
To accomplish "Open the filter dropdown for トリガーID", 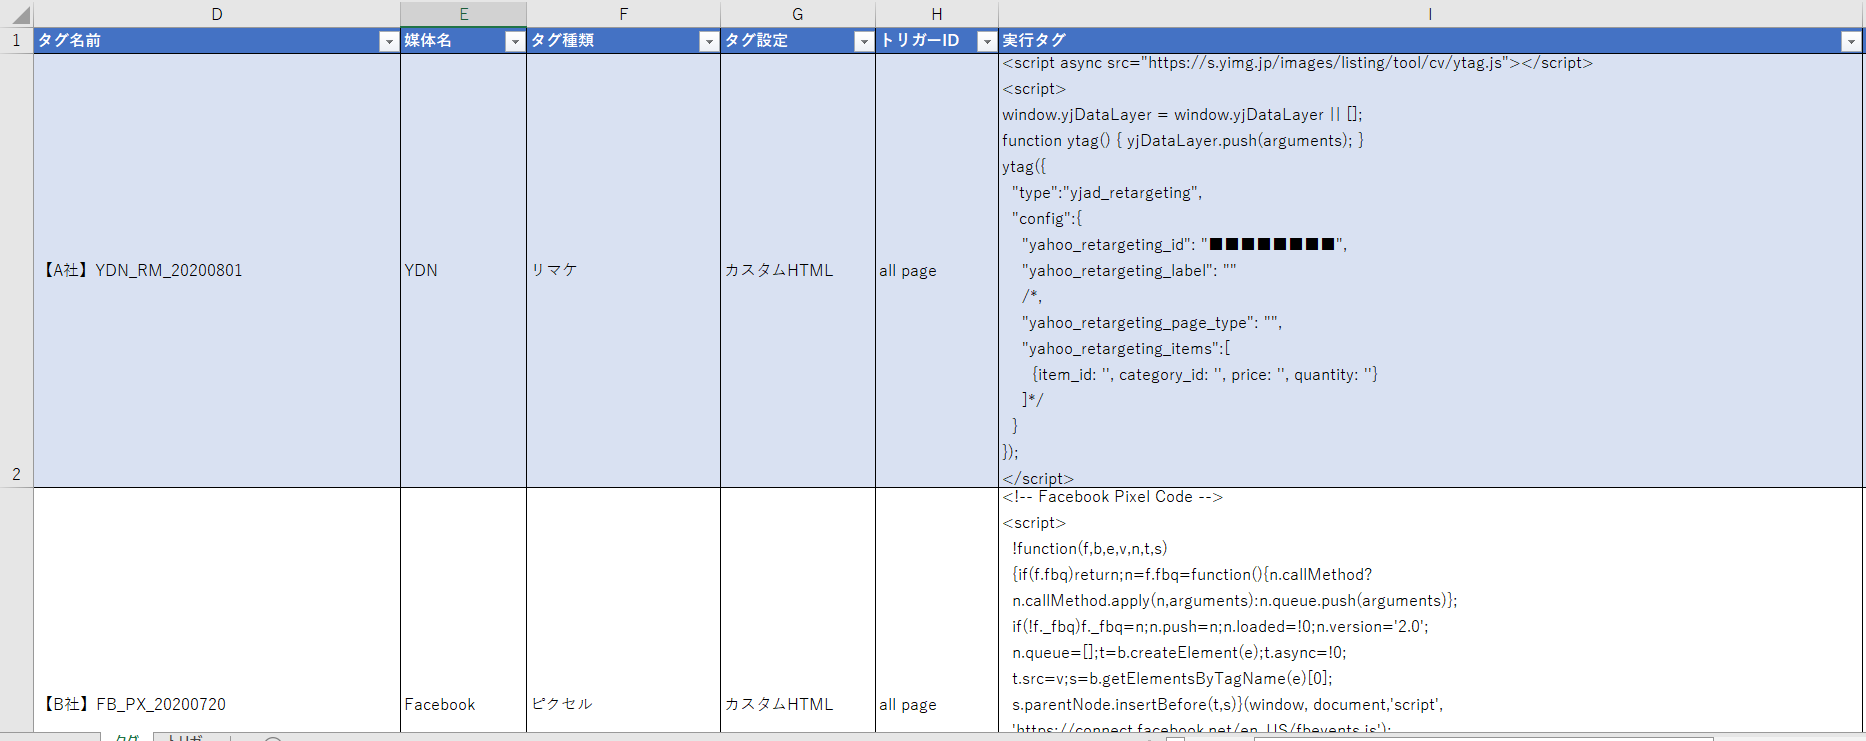I will (x=987, y=41).
